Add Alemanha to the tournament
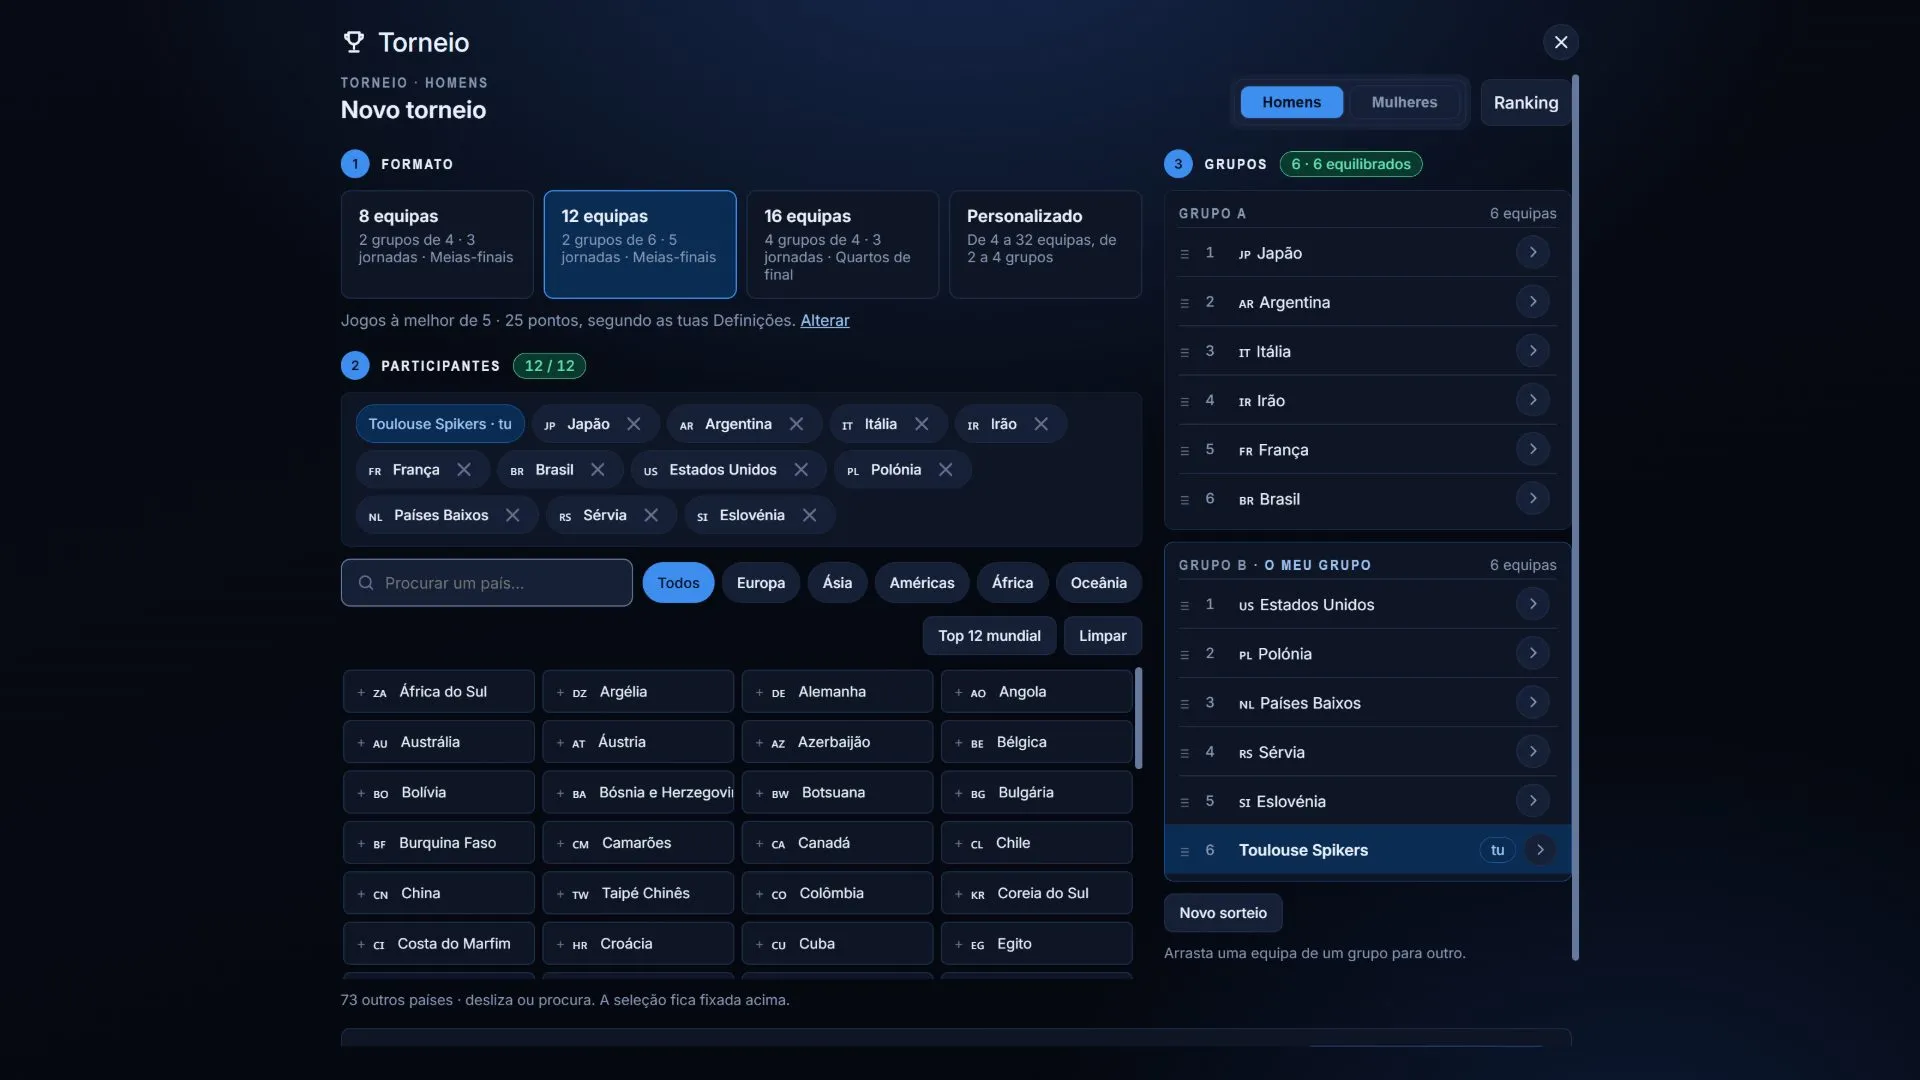Viewport: 1920px width, 1080px height. point(837,692)
